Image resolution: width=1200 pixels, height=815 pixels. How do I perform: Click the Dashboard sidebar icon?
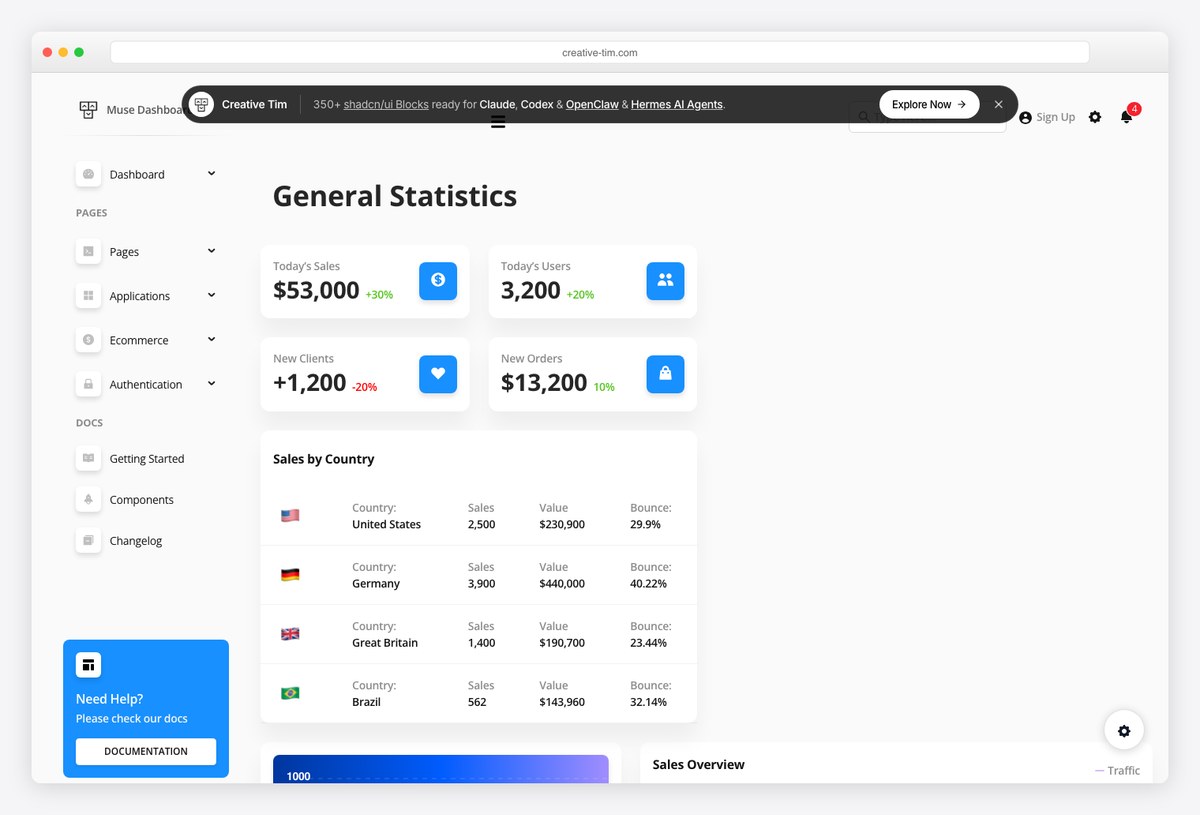pos(88,174)
